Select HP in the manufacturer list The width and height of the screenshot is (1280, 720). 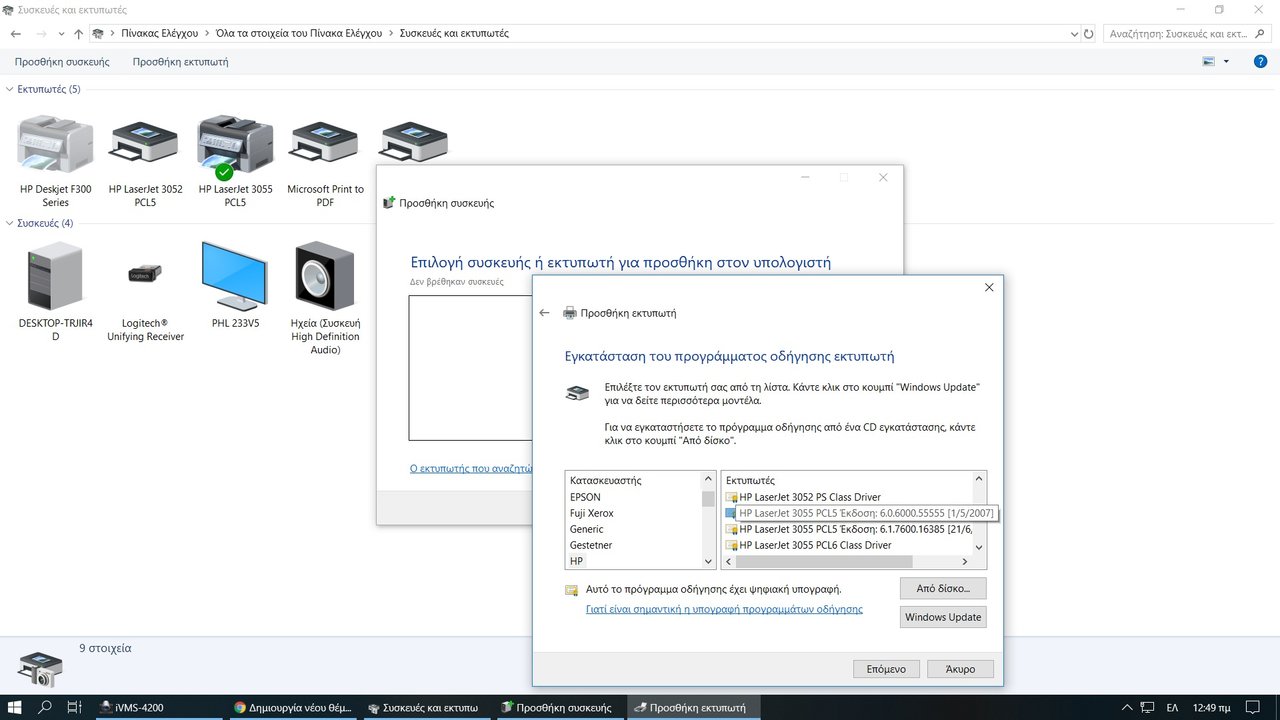577,561
